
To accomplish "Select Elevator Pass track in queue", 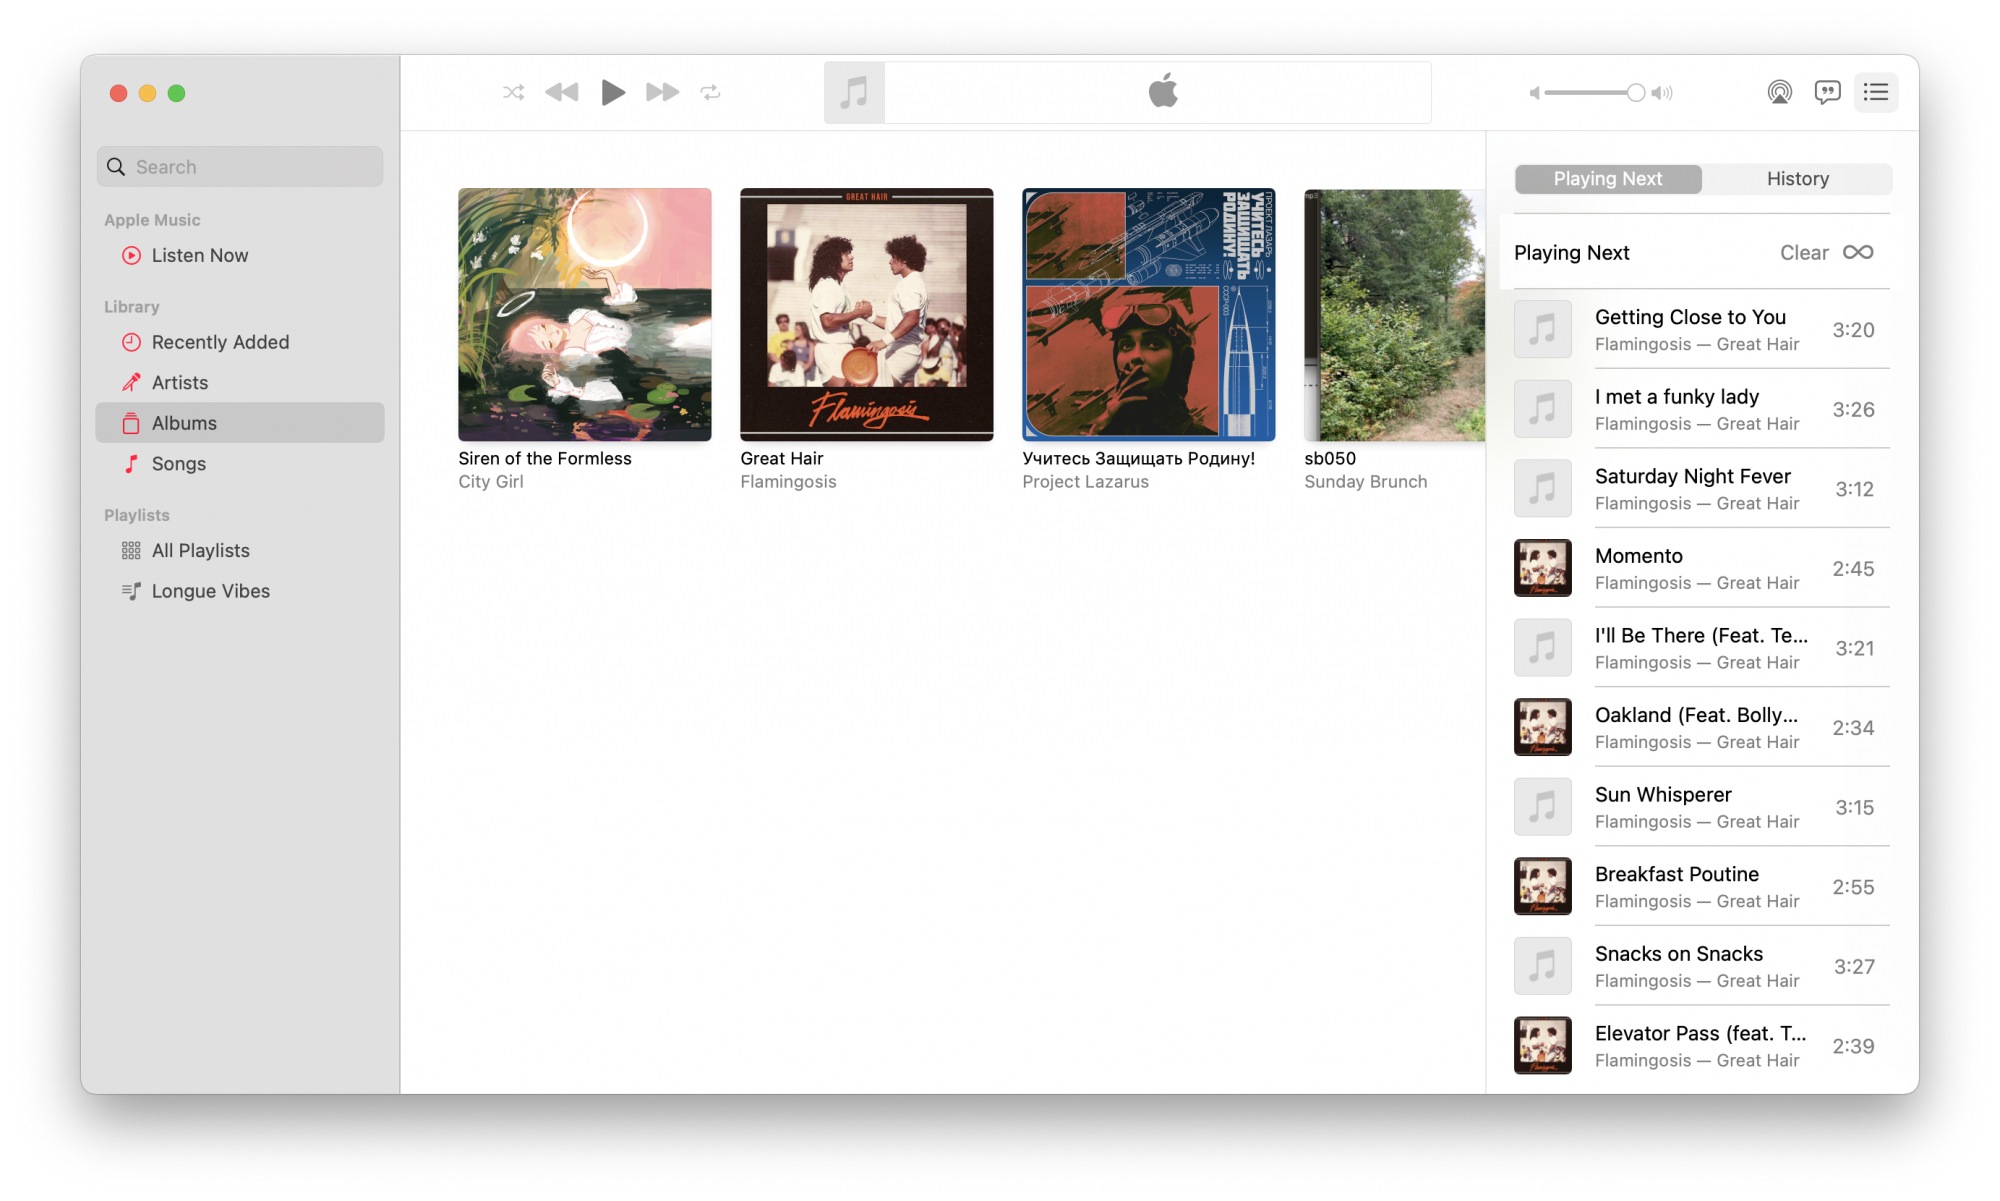I will pyautogui.click(x=1702, y=1045).
